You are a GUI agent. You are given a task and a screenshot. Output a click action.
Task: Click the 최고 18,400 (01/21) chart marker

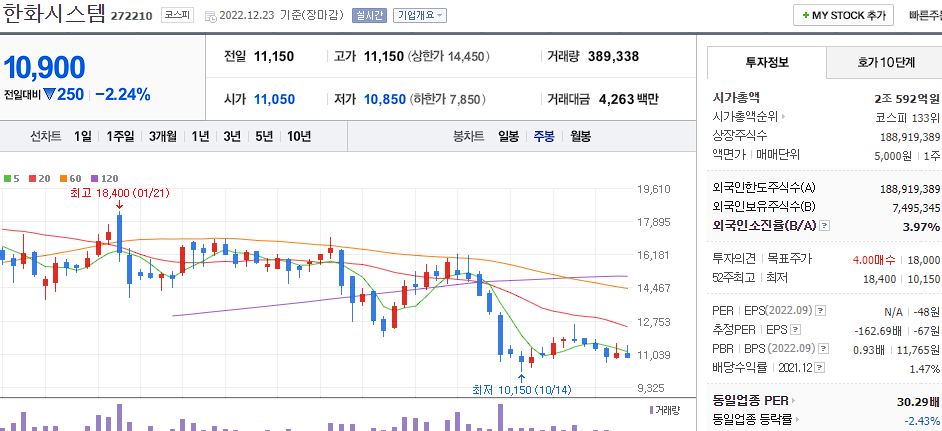(120, 194)
